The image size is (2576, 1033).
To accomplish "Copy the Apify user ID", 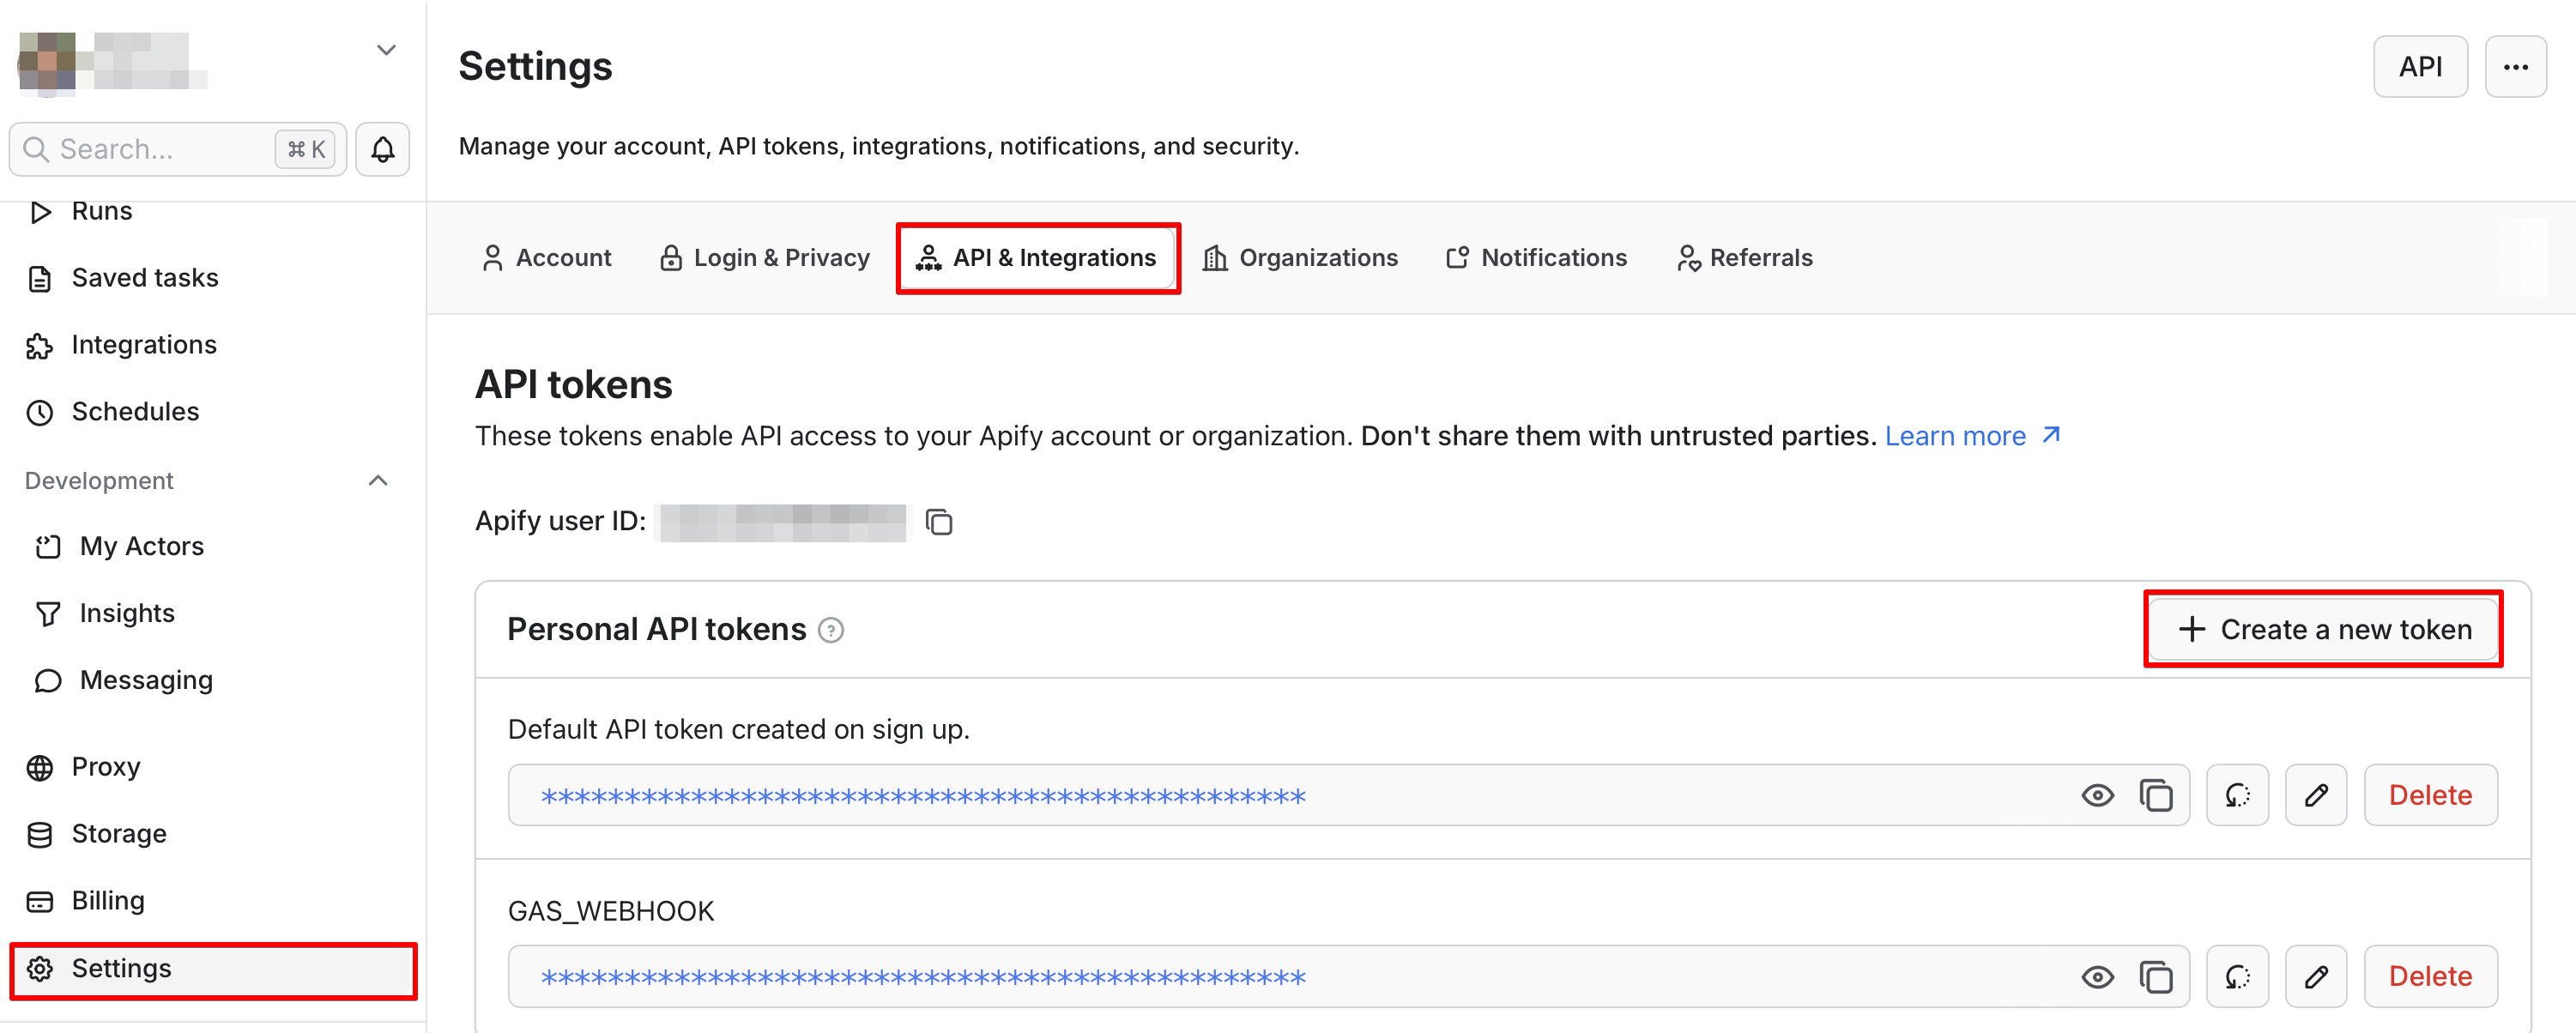I will (938, 522).
